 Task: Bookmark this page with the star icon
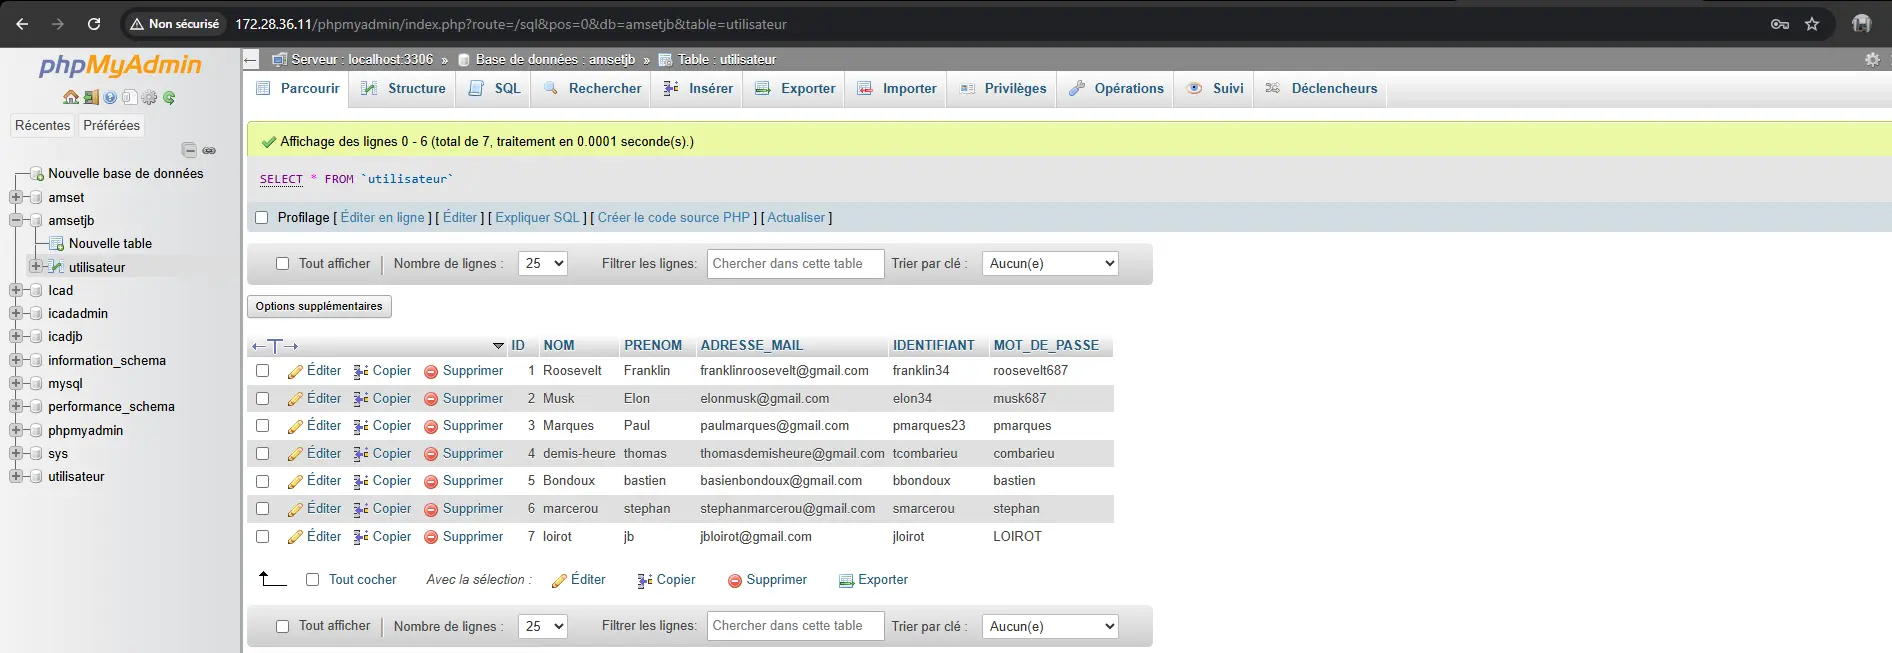(1812, 24)
